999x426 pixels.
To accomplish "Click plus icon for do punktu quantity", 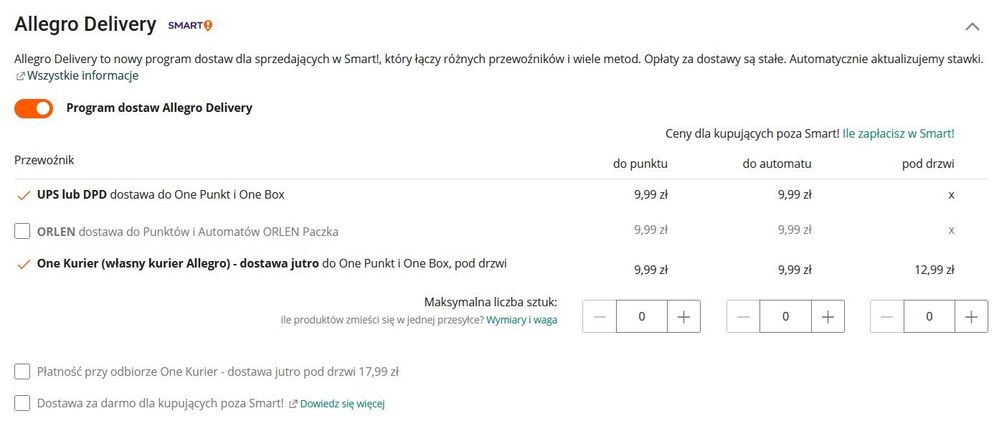I will click(684, 316).
